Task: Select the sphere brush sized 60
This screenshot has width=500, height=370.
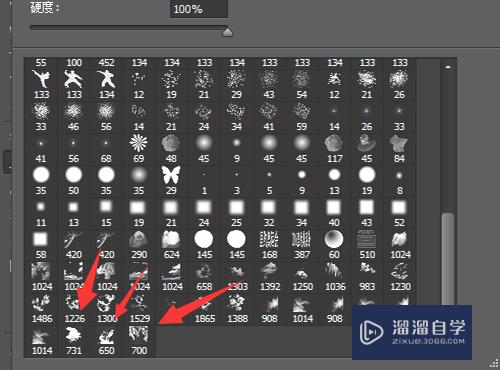Action: [334, 239]
